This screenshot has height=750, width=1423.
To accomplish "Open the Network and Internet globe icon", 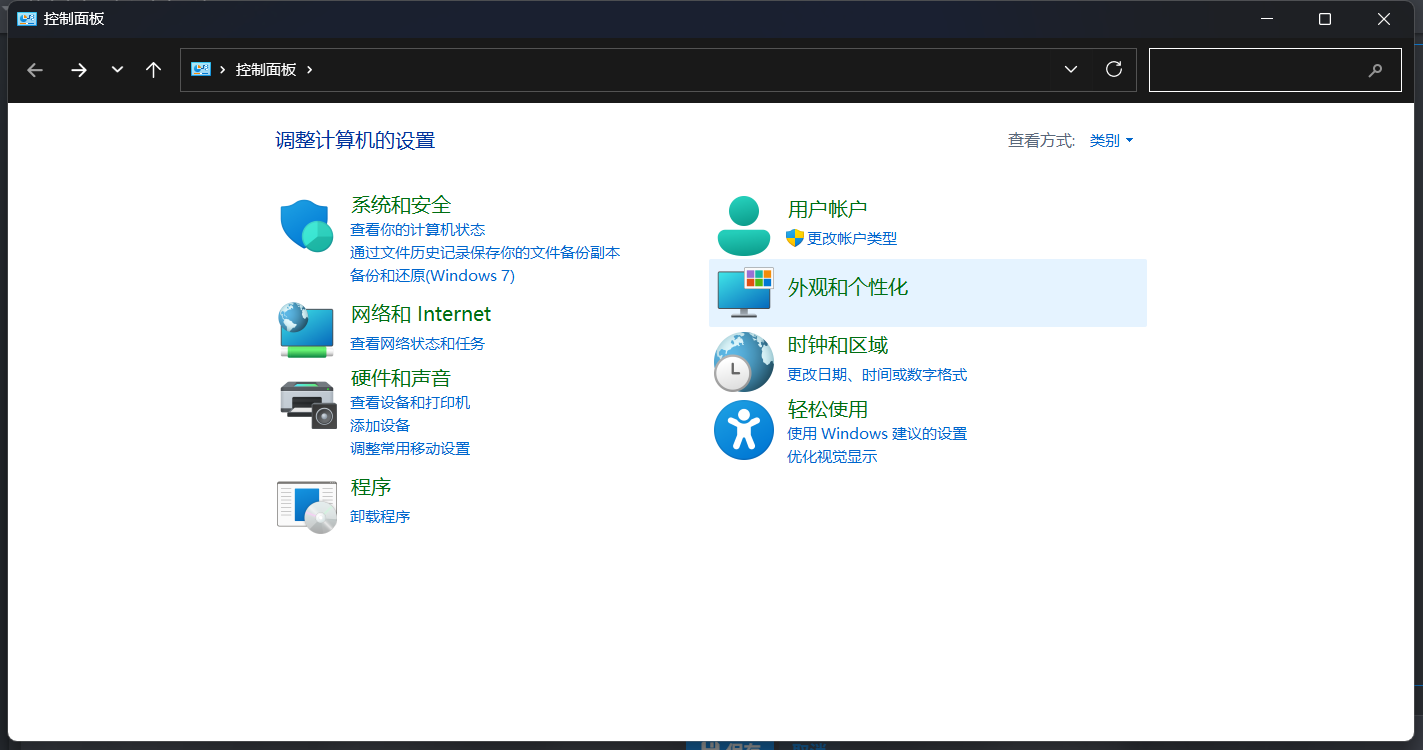I will [306, 329].
